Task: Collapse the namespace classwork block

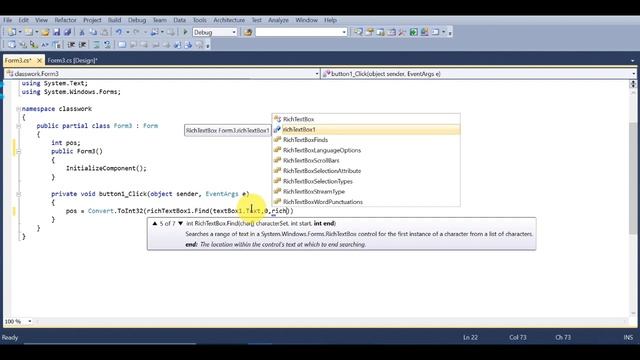Action: tap(18, 109)
